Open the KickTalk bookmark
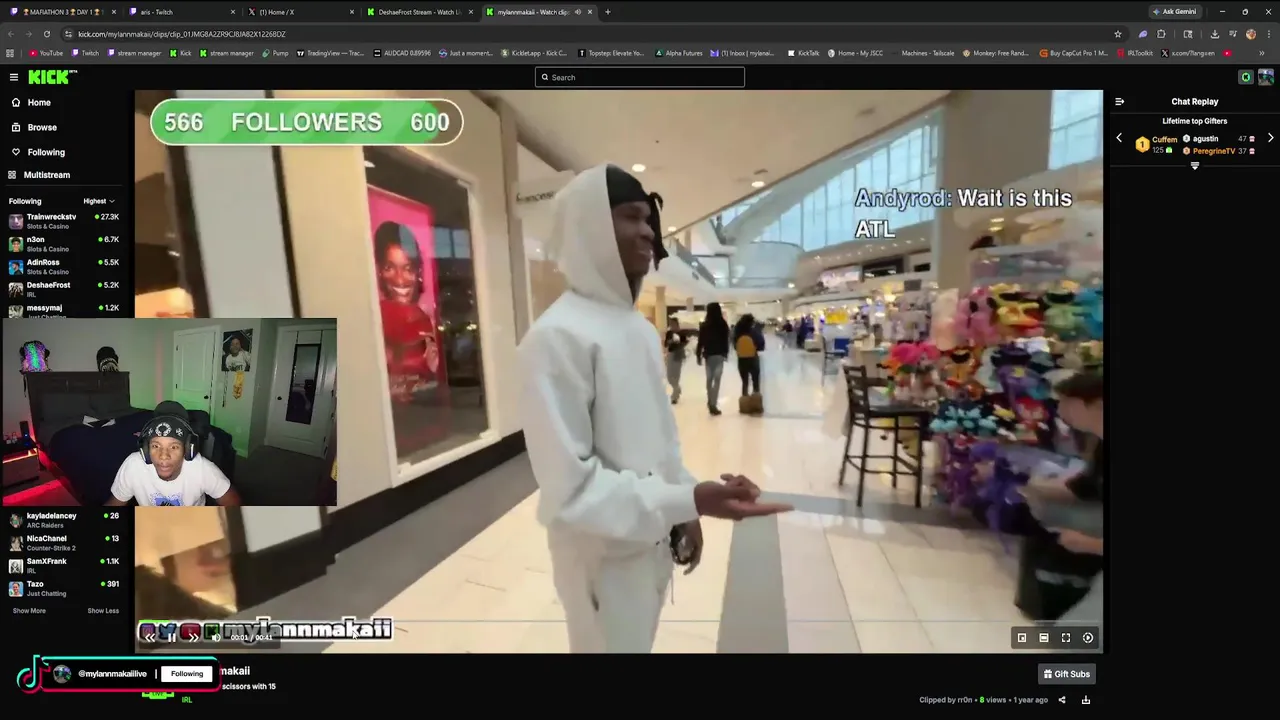 805,53
